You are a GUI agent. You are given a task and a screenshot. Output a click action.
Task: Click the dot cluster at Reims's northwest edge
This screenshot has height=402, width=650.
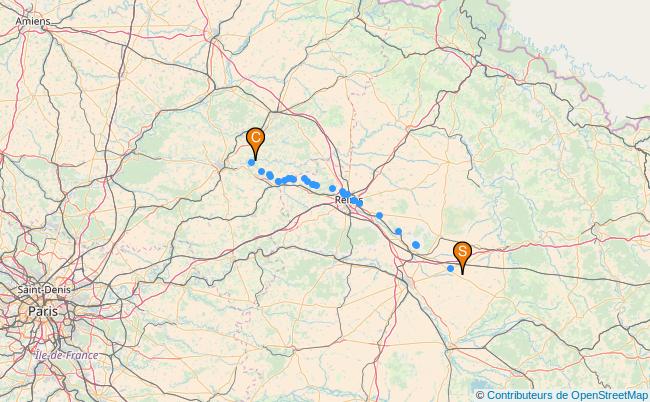tap(345, 193)
